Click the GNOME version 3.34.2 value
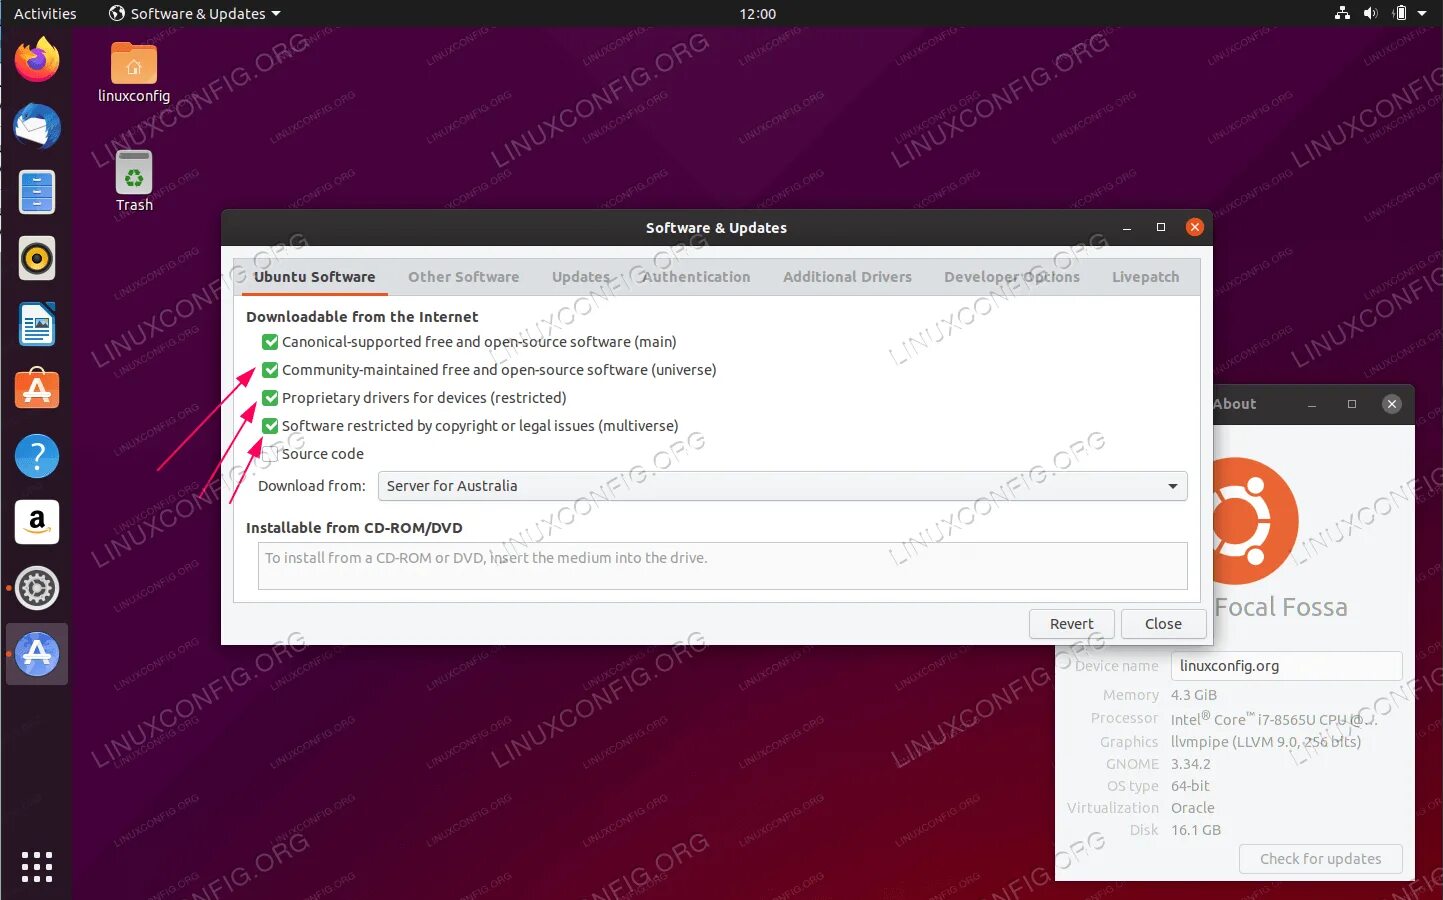 (x=1191, y=764)
